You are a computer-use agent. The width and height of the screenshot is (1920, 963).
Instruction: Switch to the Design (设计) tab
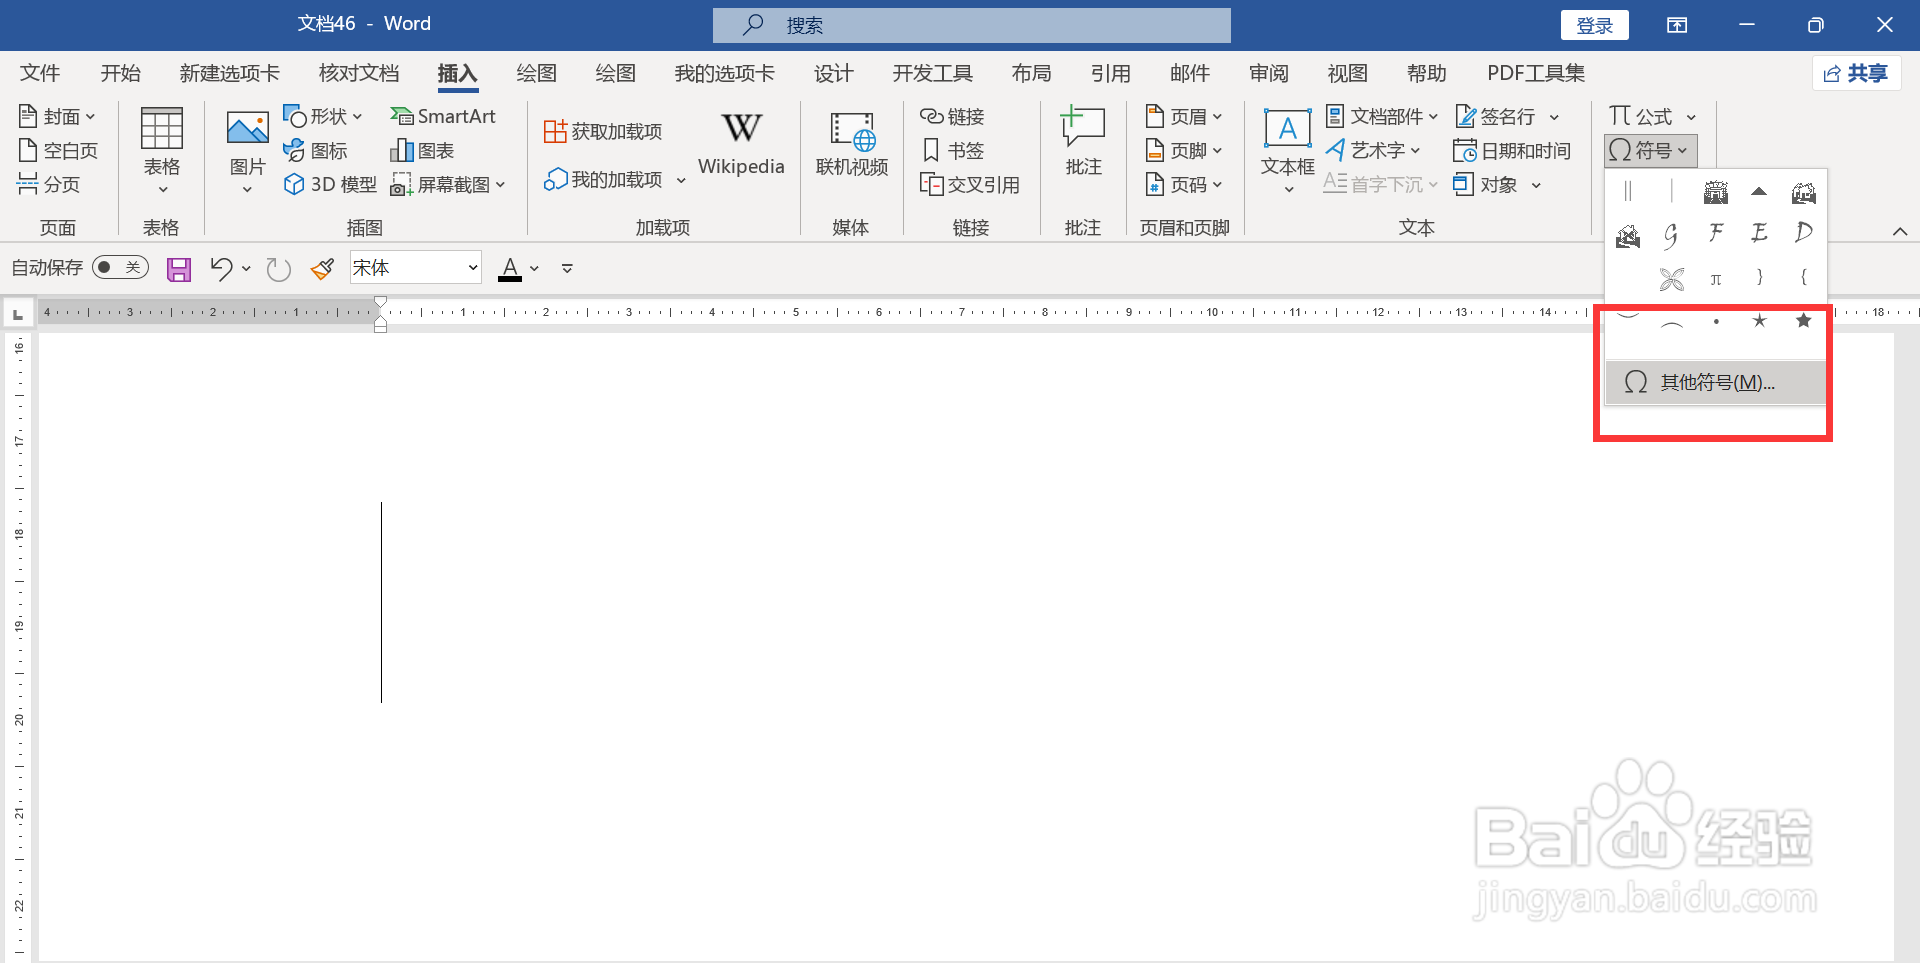[833, 73]
